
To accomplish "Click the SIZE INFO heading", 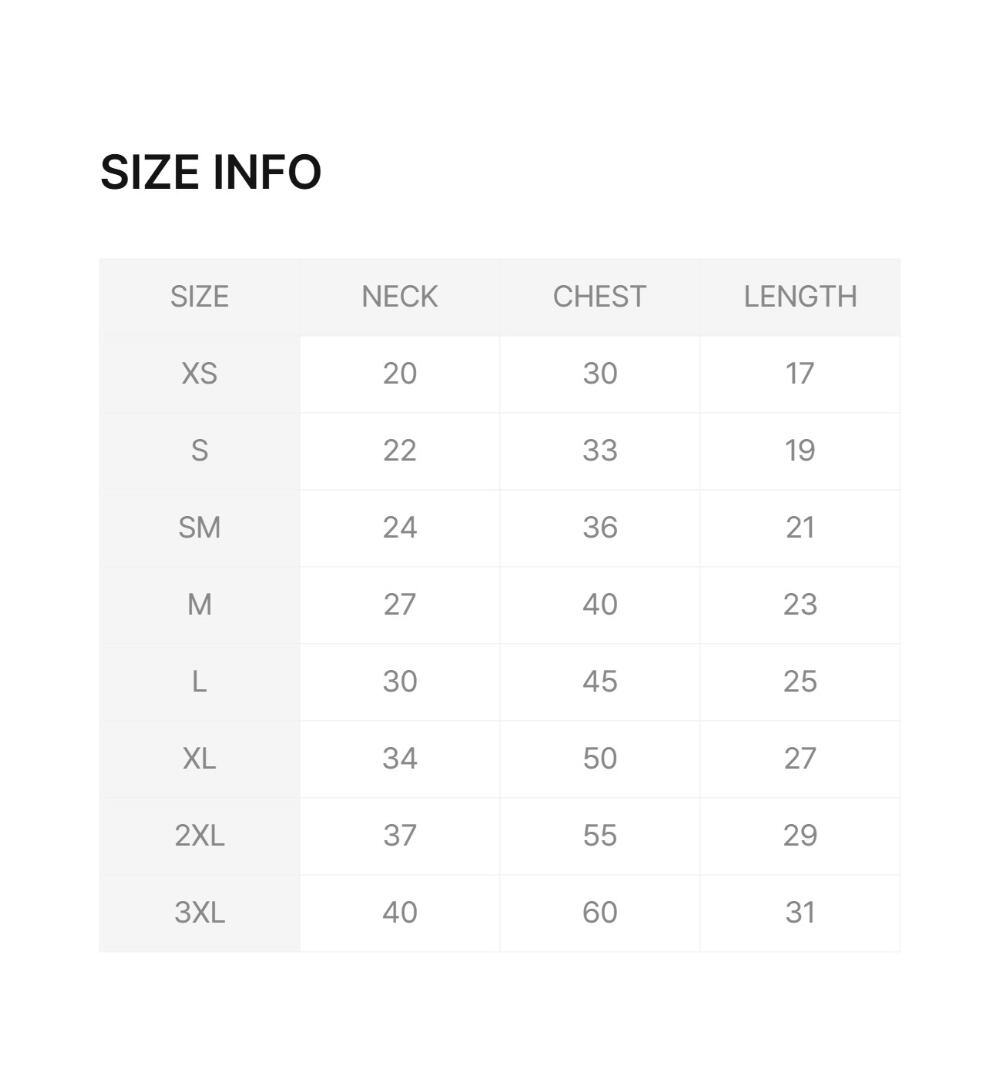I will (211, 172).
